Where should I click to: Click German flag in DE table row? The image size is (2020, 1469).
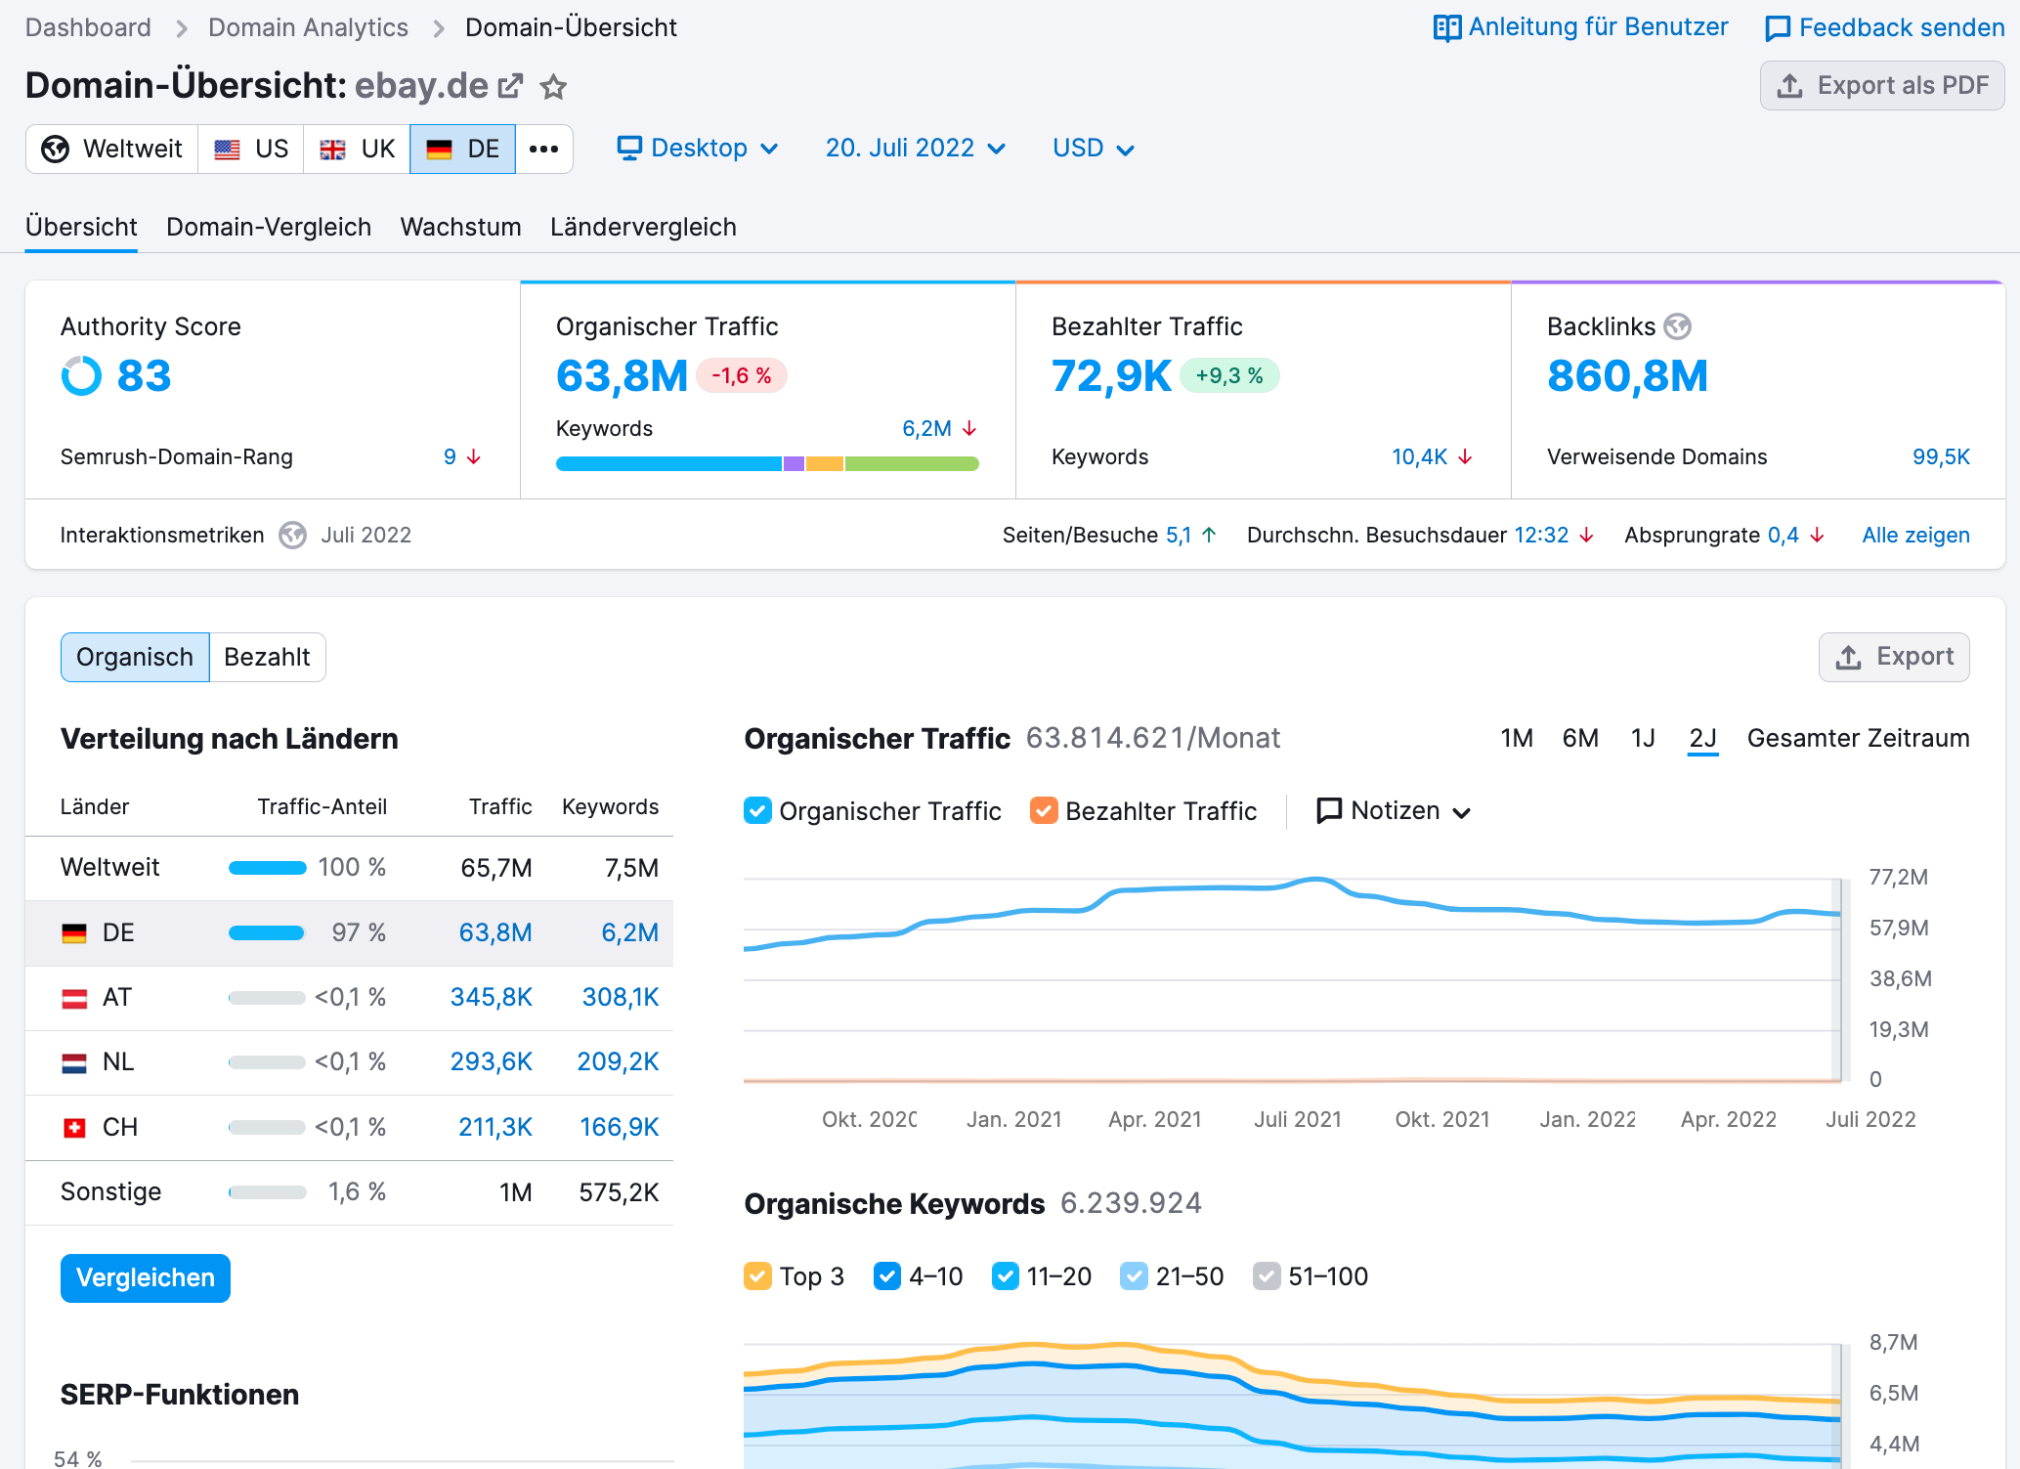(75, 933)
